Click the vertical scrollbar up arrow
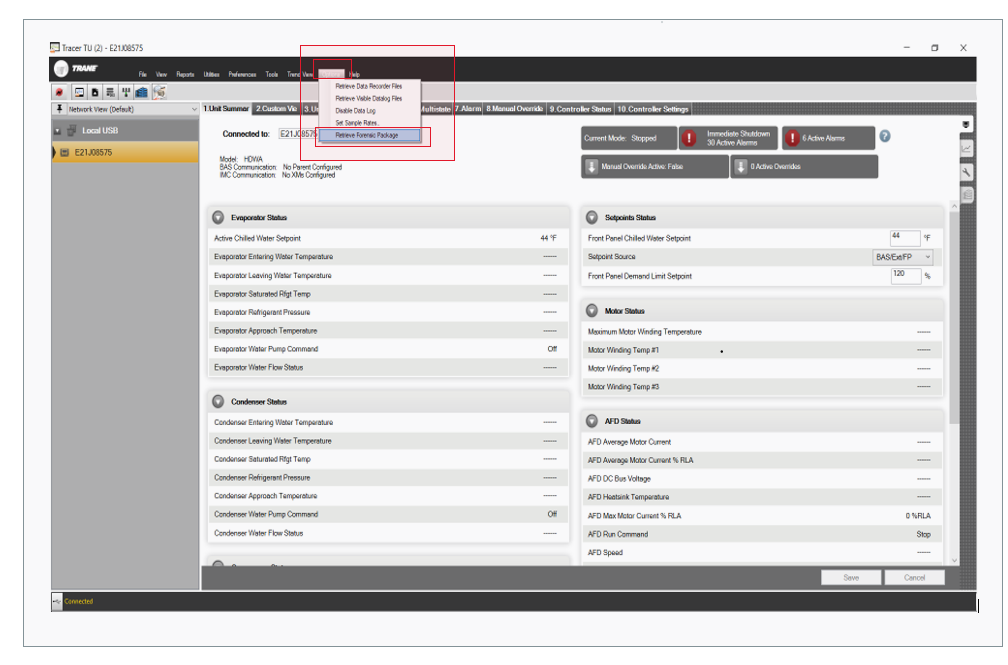Viewport: 1008px width, 665px height. tap(954, 206)
